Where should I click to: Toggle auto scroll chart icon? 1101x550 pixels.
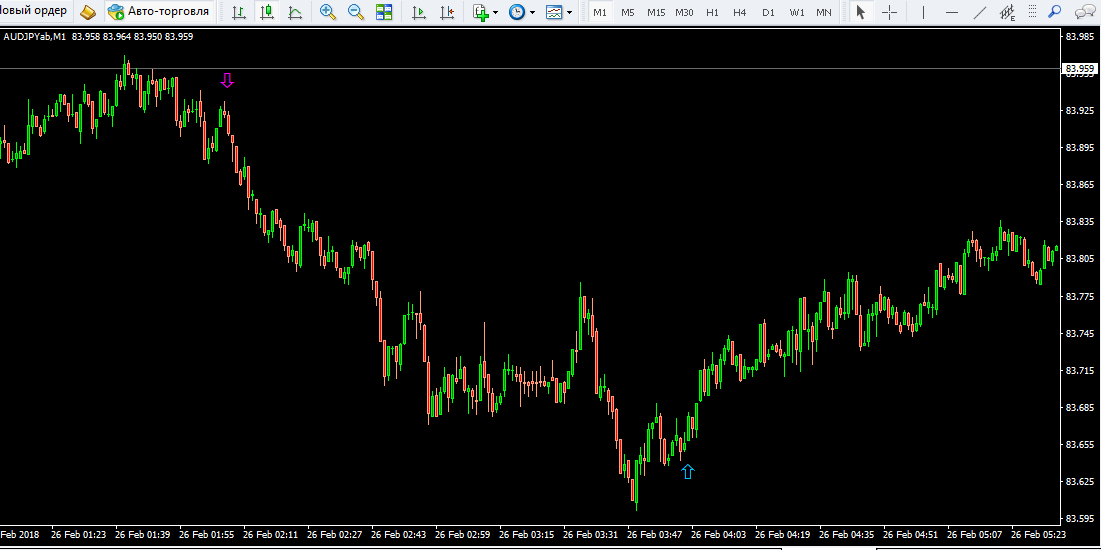coord(419,12)
